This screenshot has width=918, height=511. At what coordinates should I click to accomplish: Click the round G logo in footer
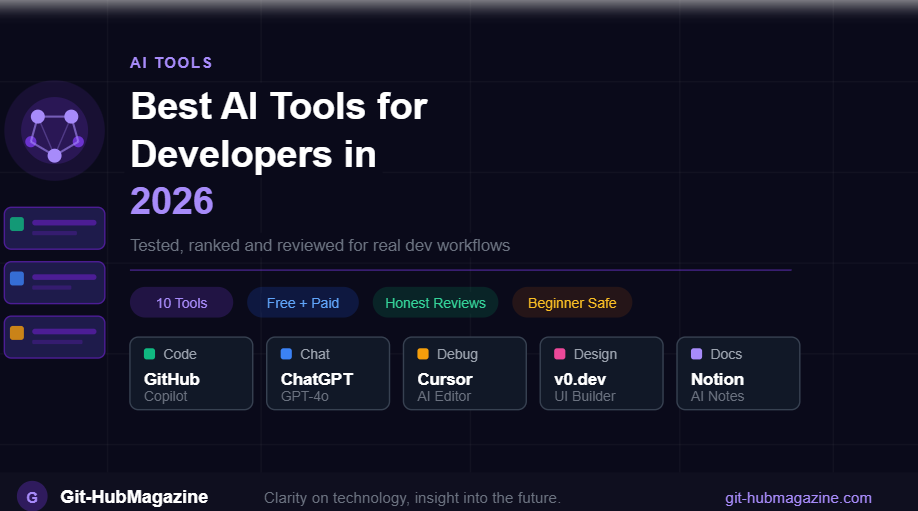[32, 496]
